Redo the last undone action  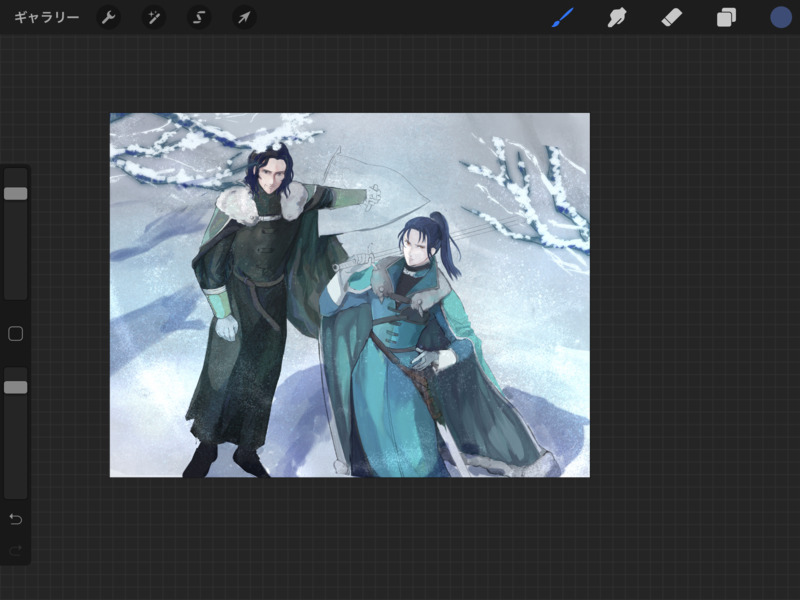coord(16,550)
